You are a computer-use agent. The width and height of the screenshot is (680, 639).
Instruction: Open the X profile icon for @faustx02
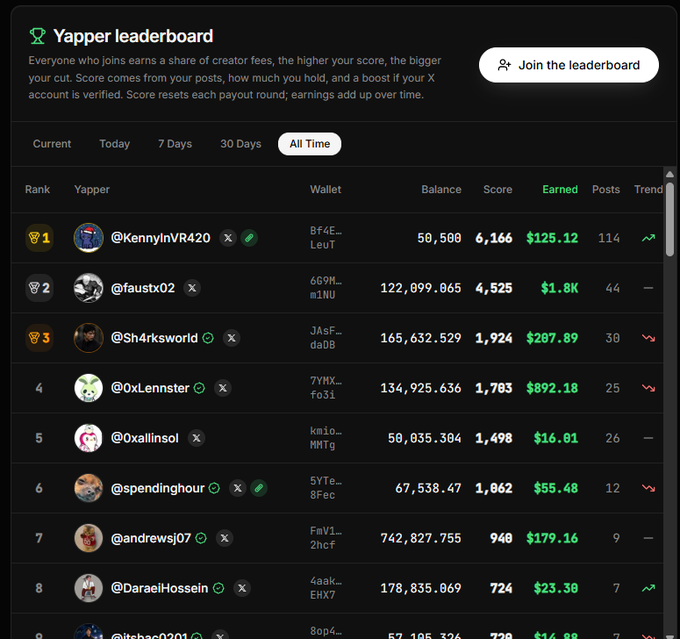pos(192,288)
